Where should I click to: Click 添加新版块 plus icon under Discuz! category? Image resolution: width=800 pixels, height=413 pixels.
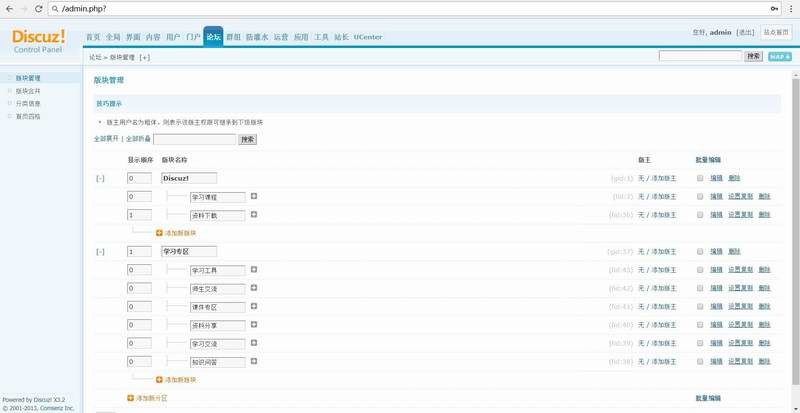point(159,233)
